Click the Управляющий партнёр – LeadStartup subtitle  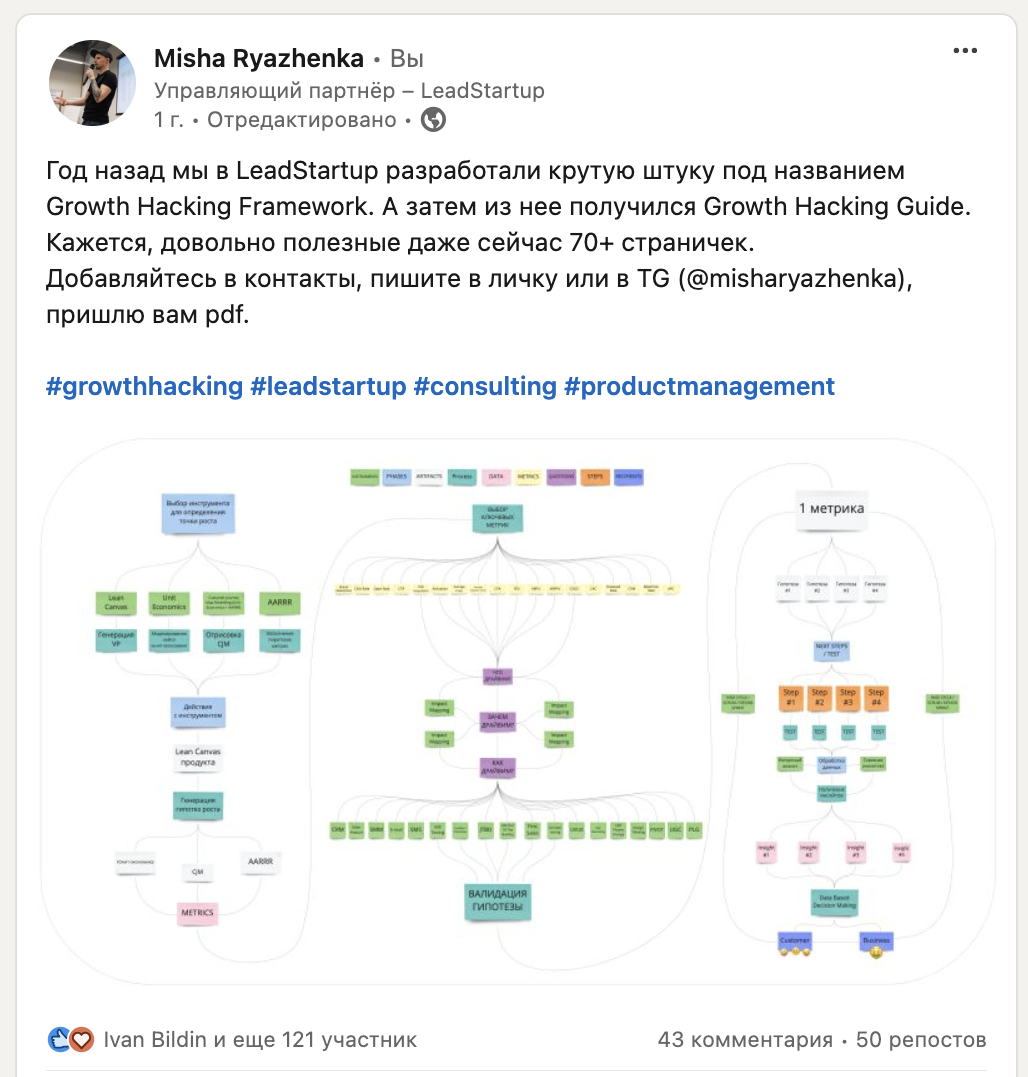tap(349, 90)
